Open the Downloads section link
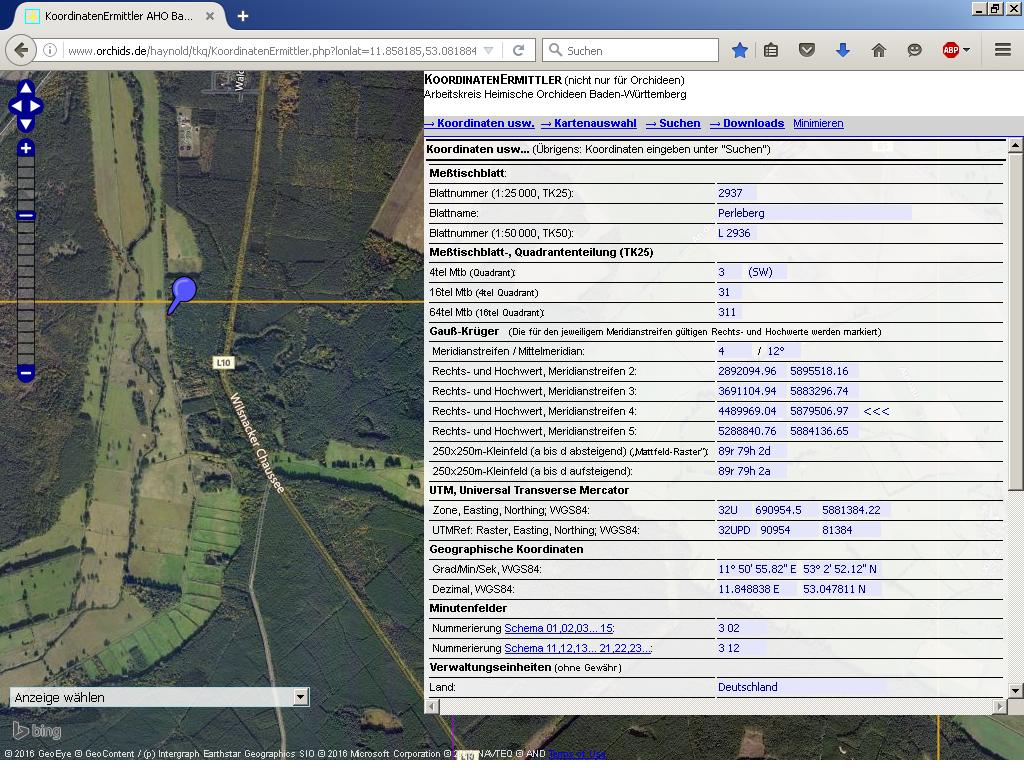 (x=746, y=123)
